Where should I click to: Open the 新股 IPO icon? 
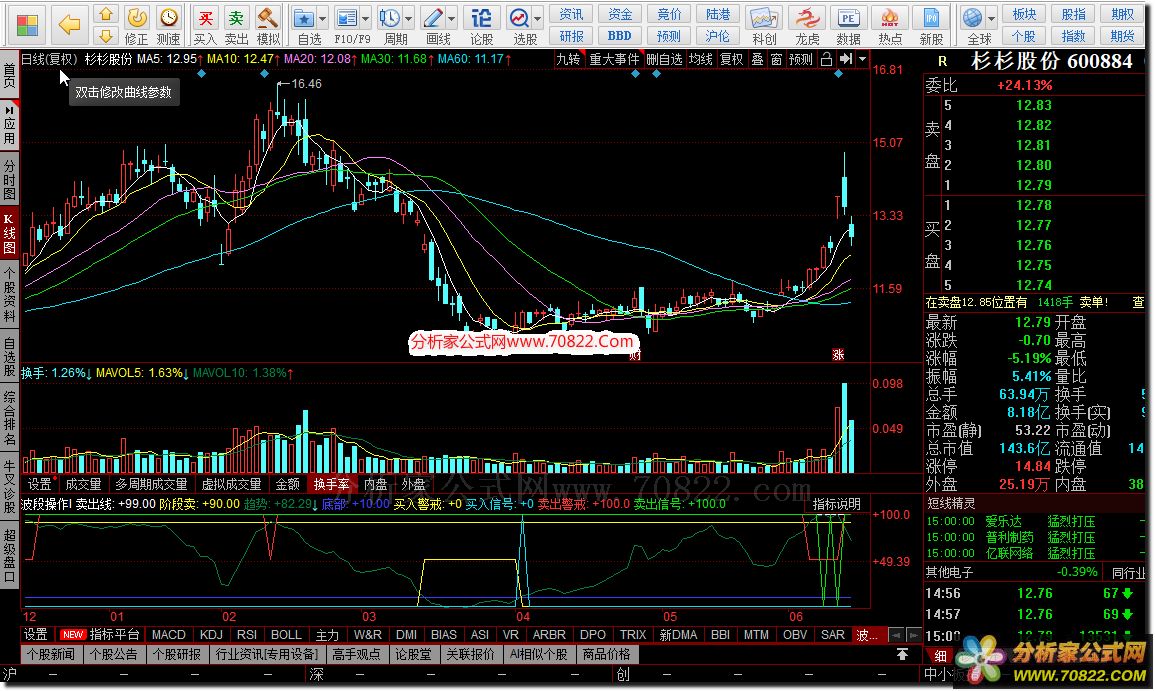(x=931, y=25)
